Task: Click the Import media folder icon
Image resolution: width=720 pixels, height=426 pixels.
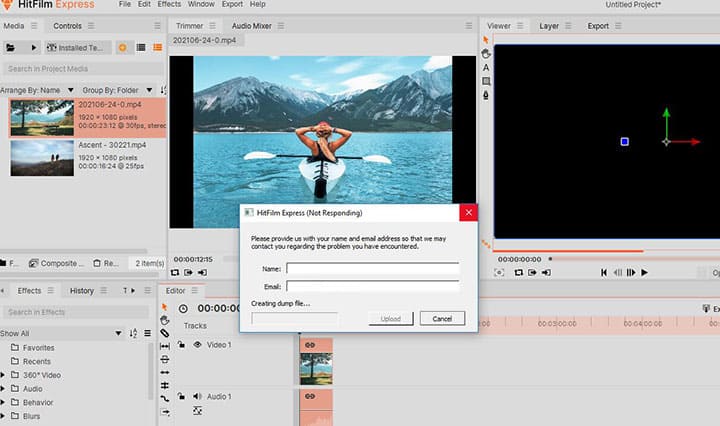Action: [x=11, y=47]
